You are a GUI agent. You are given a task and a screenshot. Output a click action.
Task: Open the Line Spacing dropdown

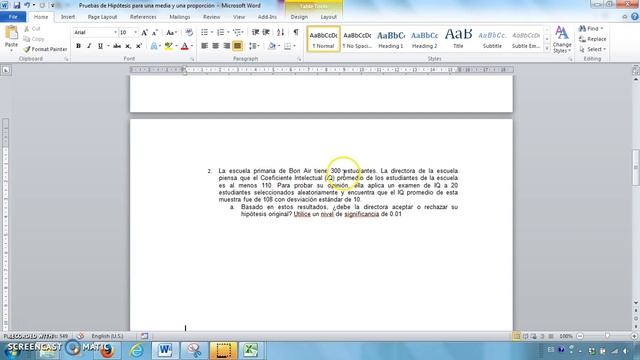(x=254, y=46)
